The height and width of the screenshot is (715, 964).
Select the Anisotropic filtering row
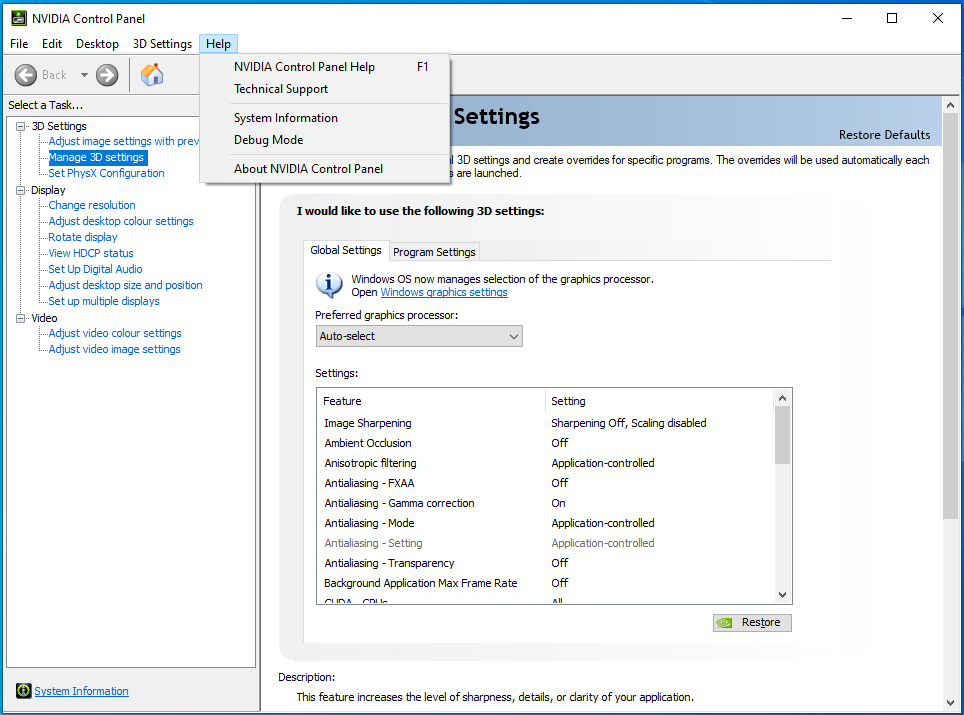pos(546,463)
